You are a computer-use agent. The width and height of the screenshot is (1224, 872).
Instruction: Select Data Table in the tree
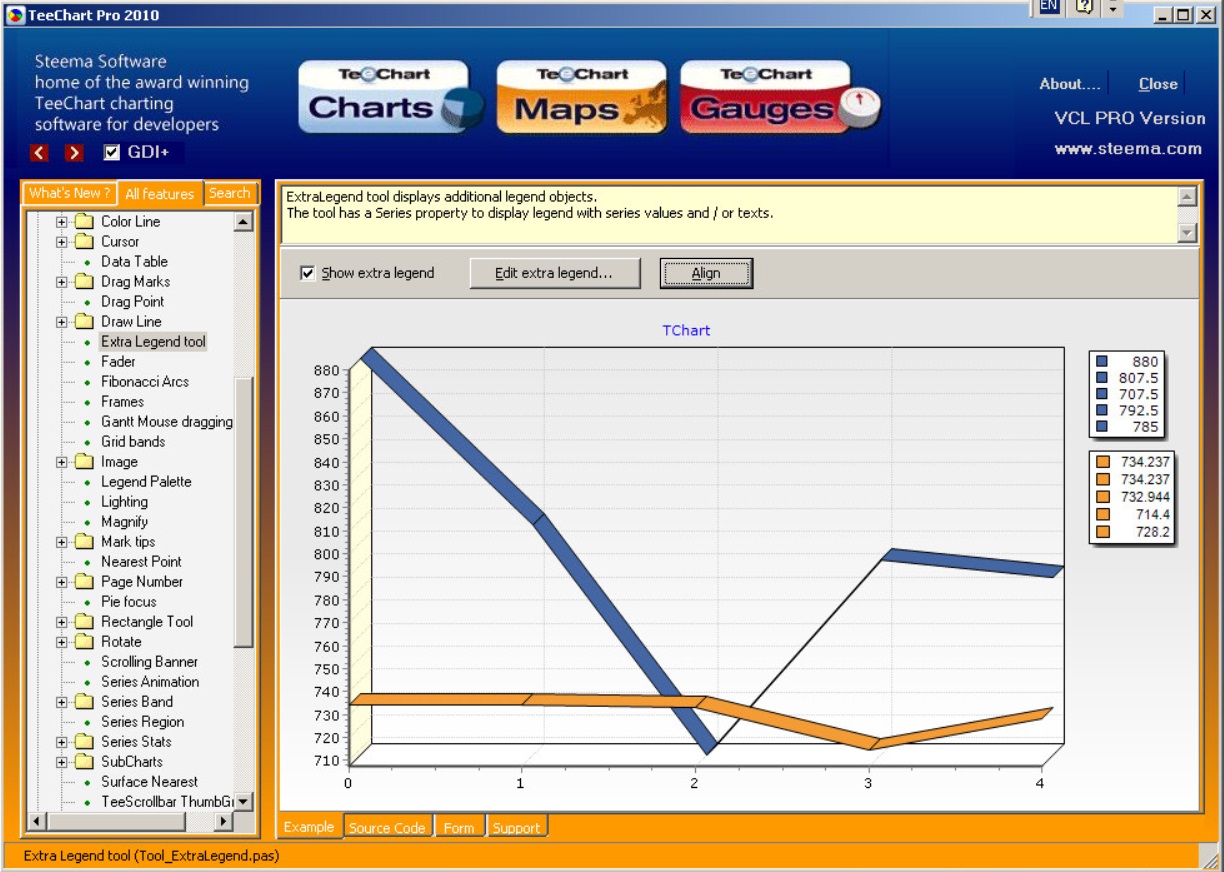[x=134, y=262]
